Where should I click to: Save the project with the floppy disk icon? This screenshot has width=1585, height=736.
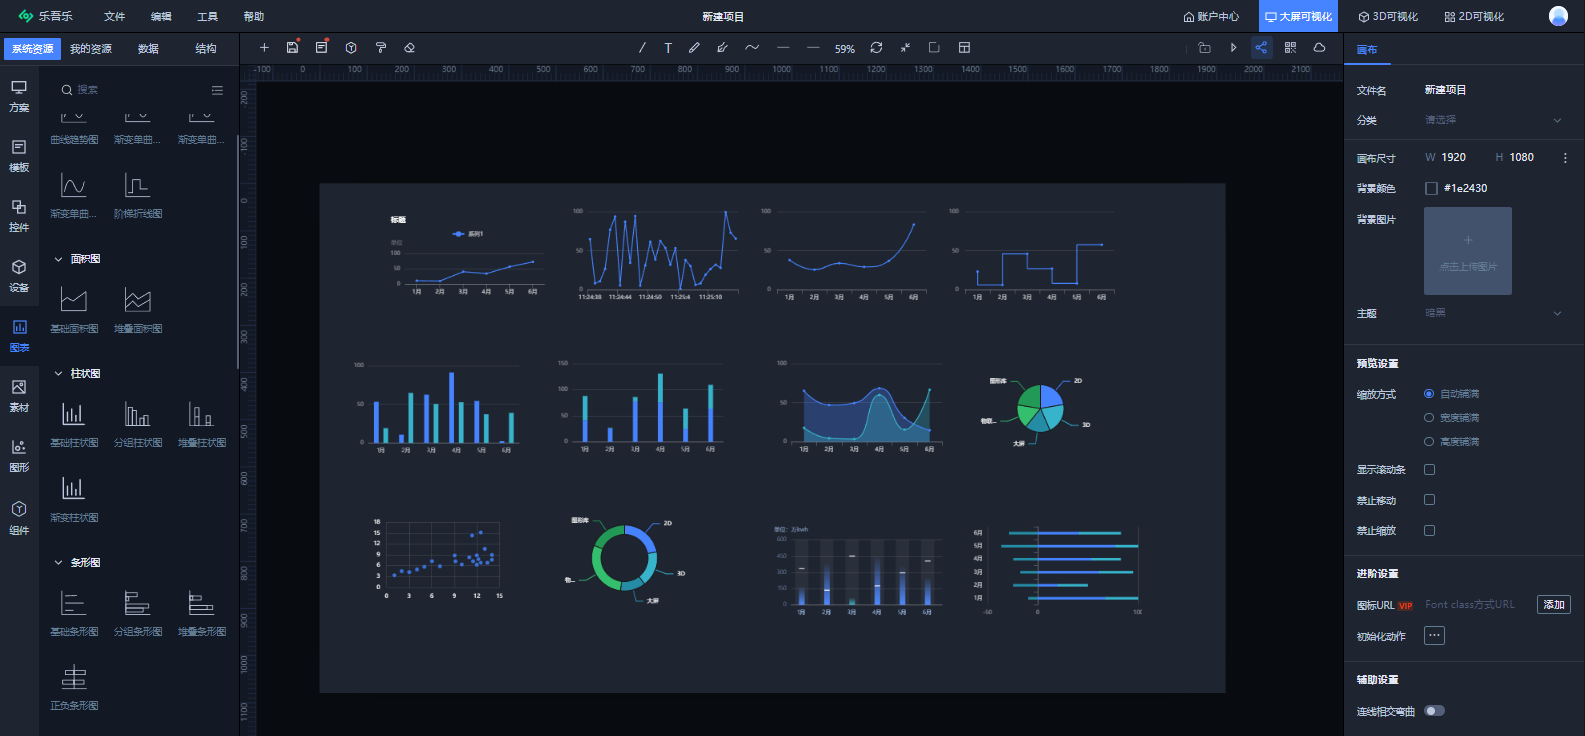click(292, 48)
